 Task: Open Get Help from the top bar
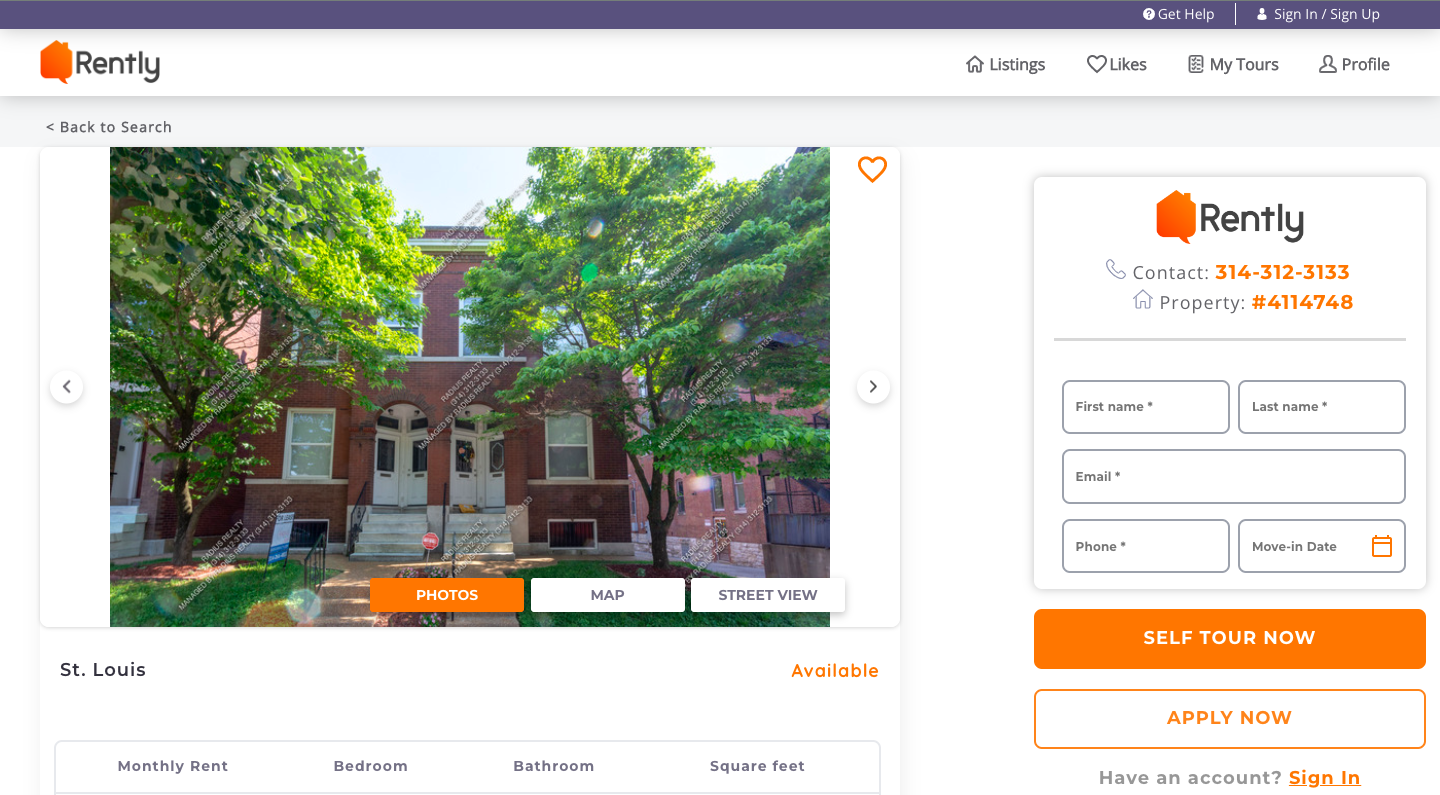tap(1179, 14)
